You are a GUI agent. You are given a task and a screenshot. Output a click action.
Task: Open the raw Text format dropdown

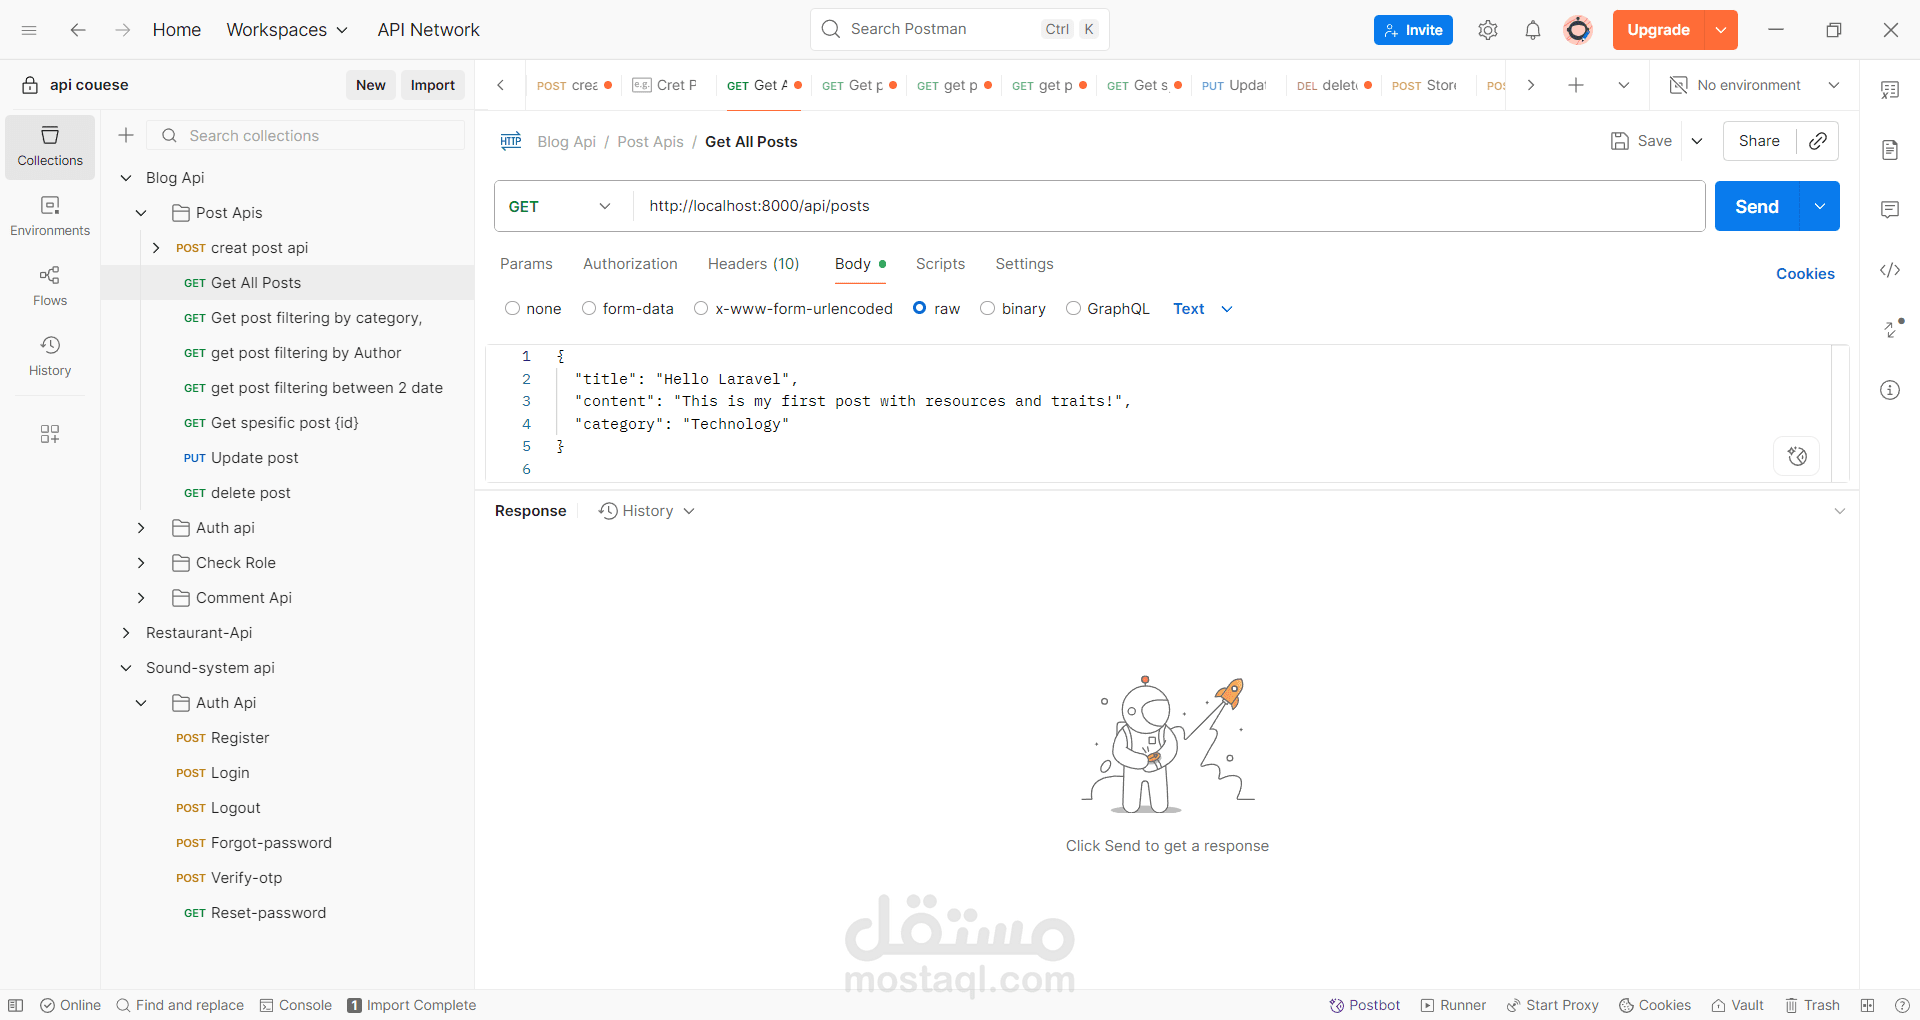click(1203, 308)
